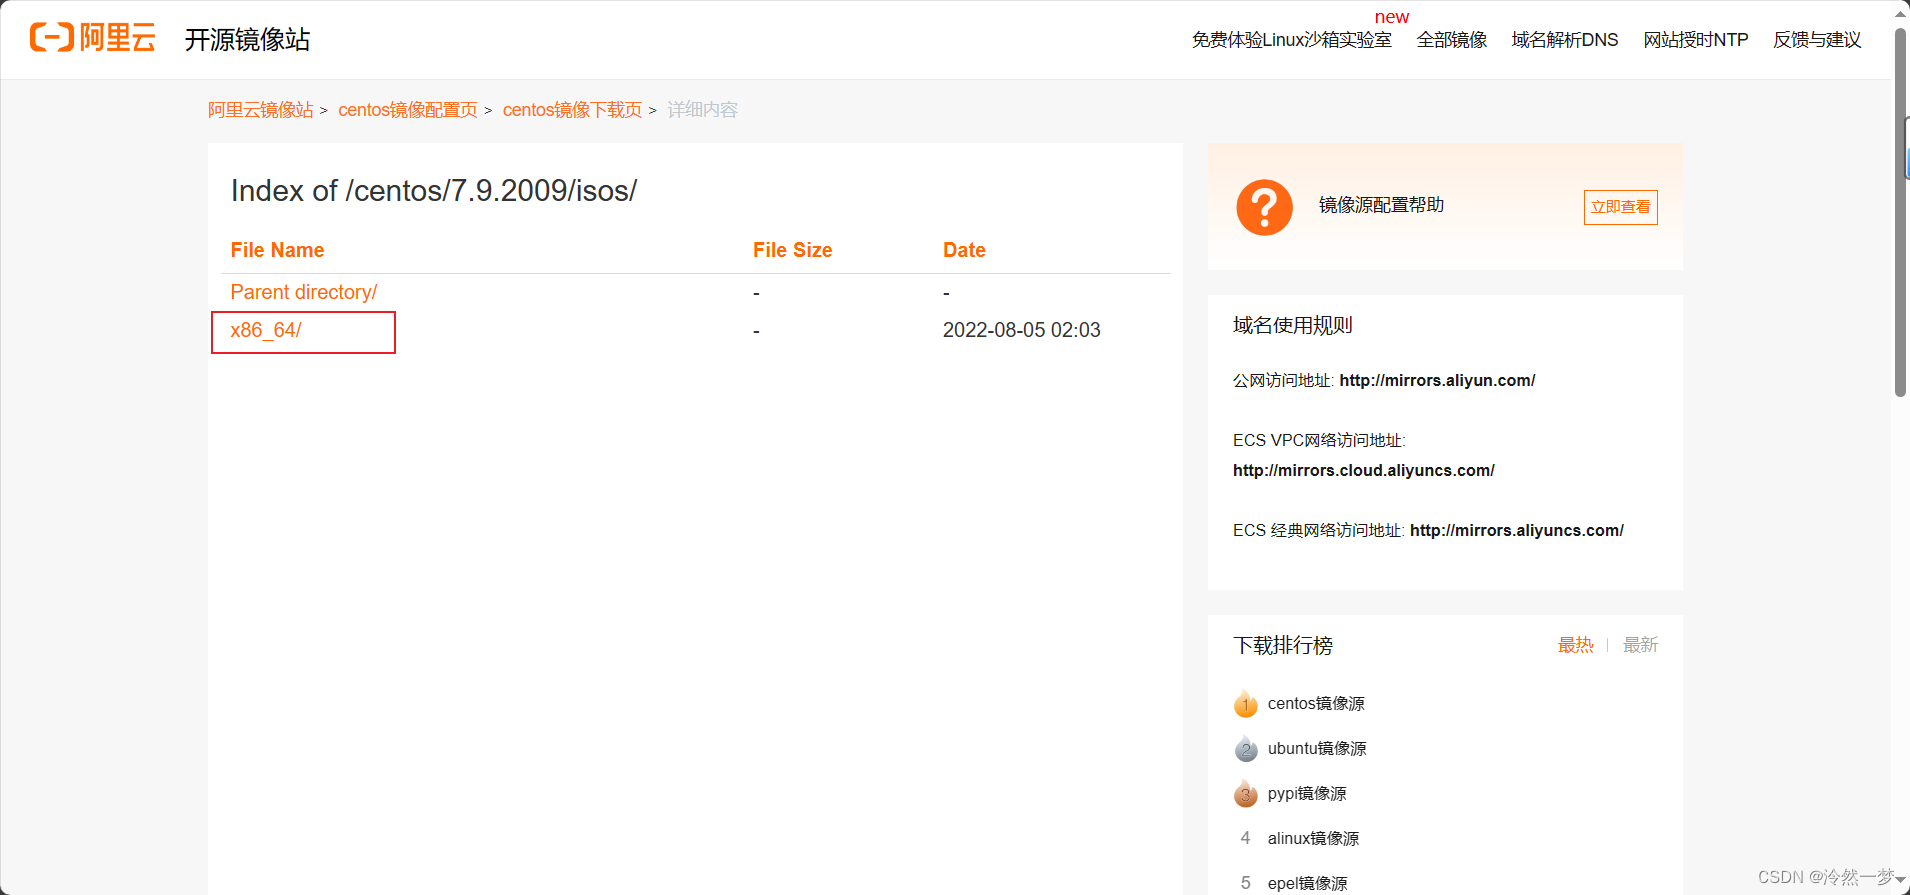Open the 全部镜像 navigation item

1451,40
